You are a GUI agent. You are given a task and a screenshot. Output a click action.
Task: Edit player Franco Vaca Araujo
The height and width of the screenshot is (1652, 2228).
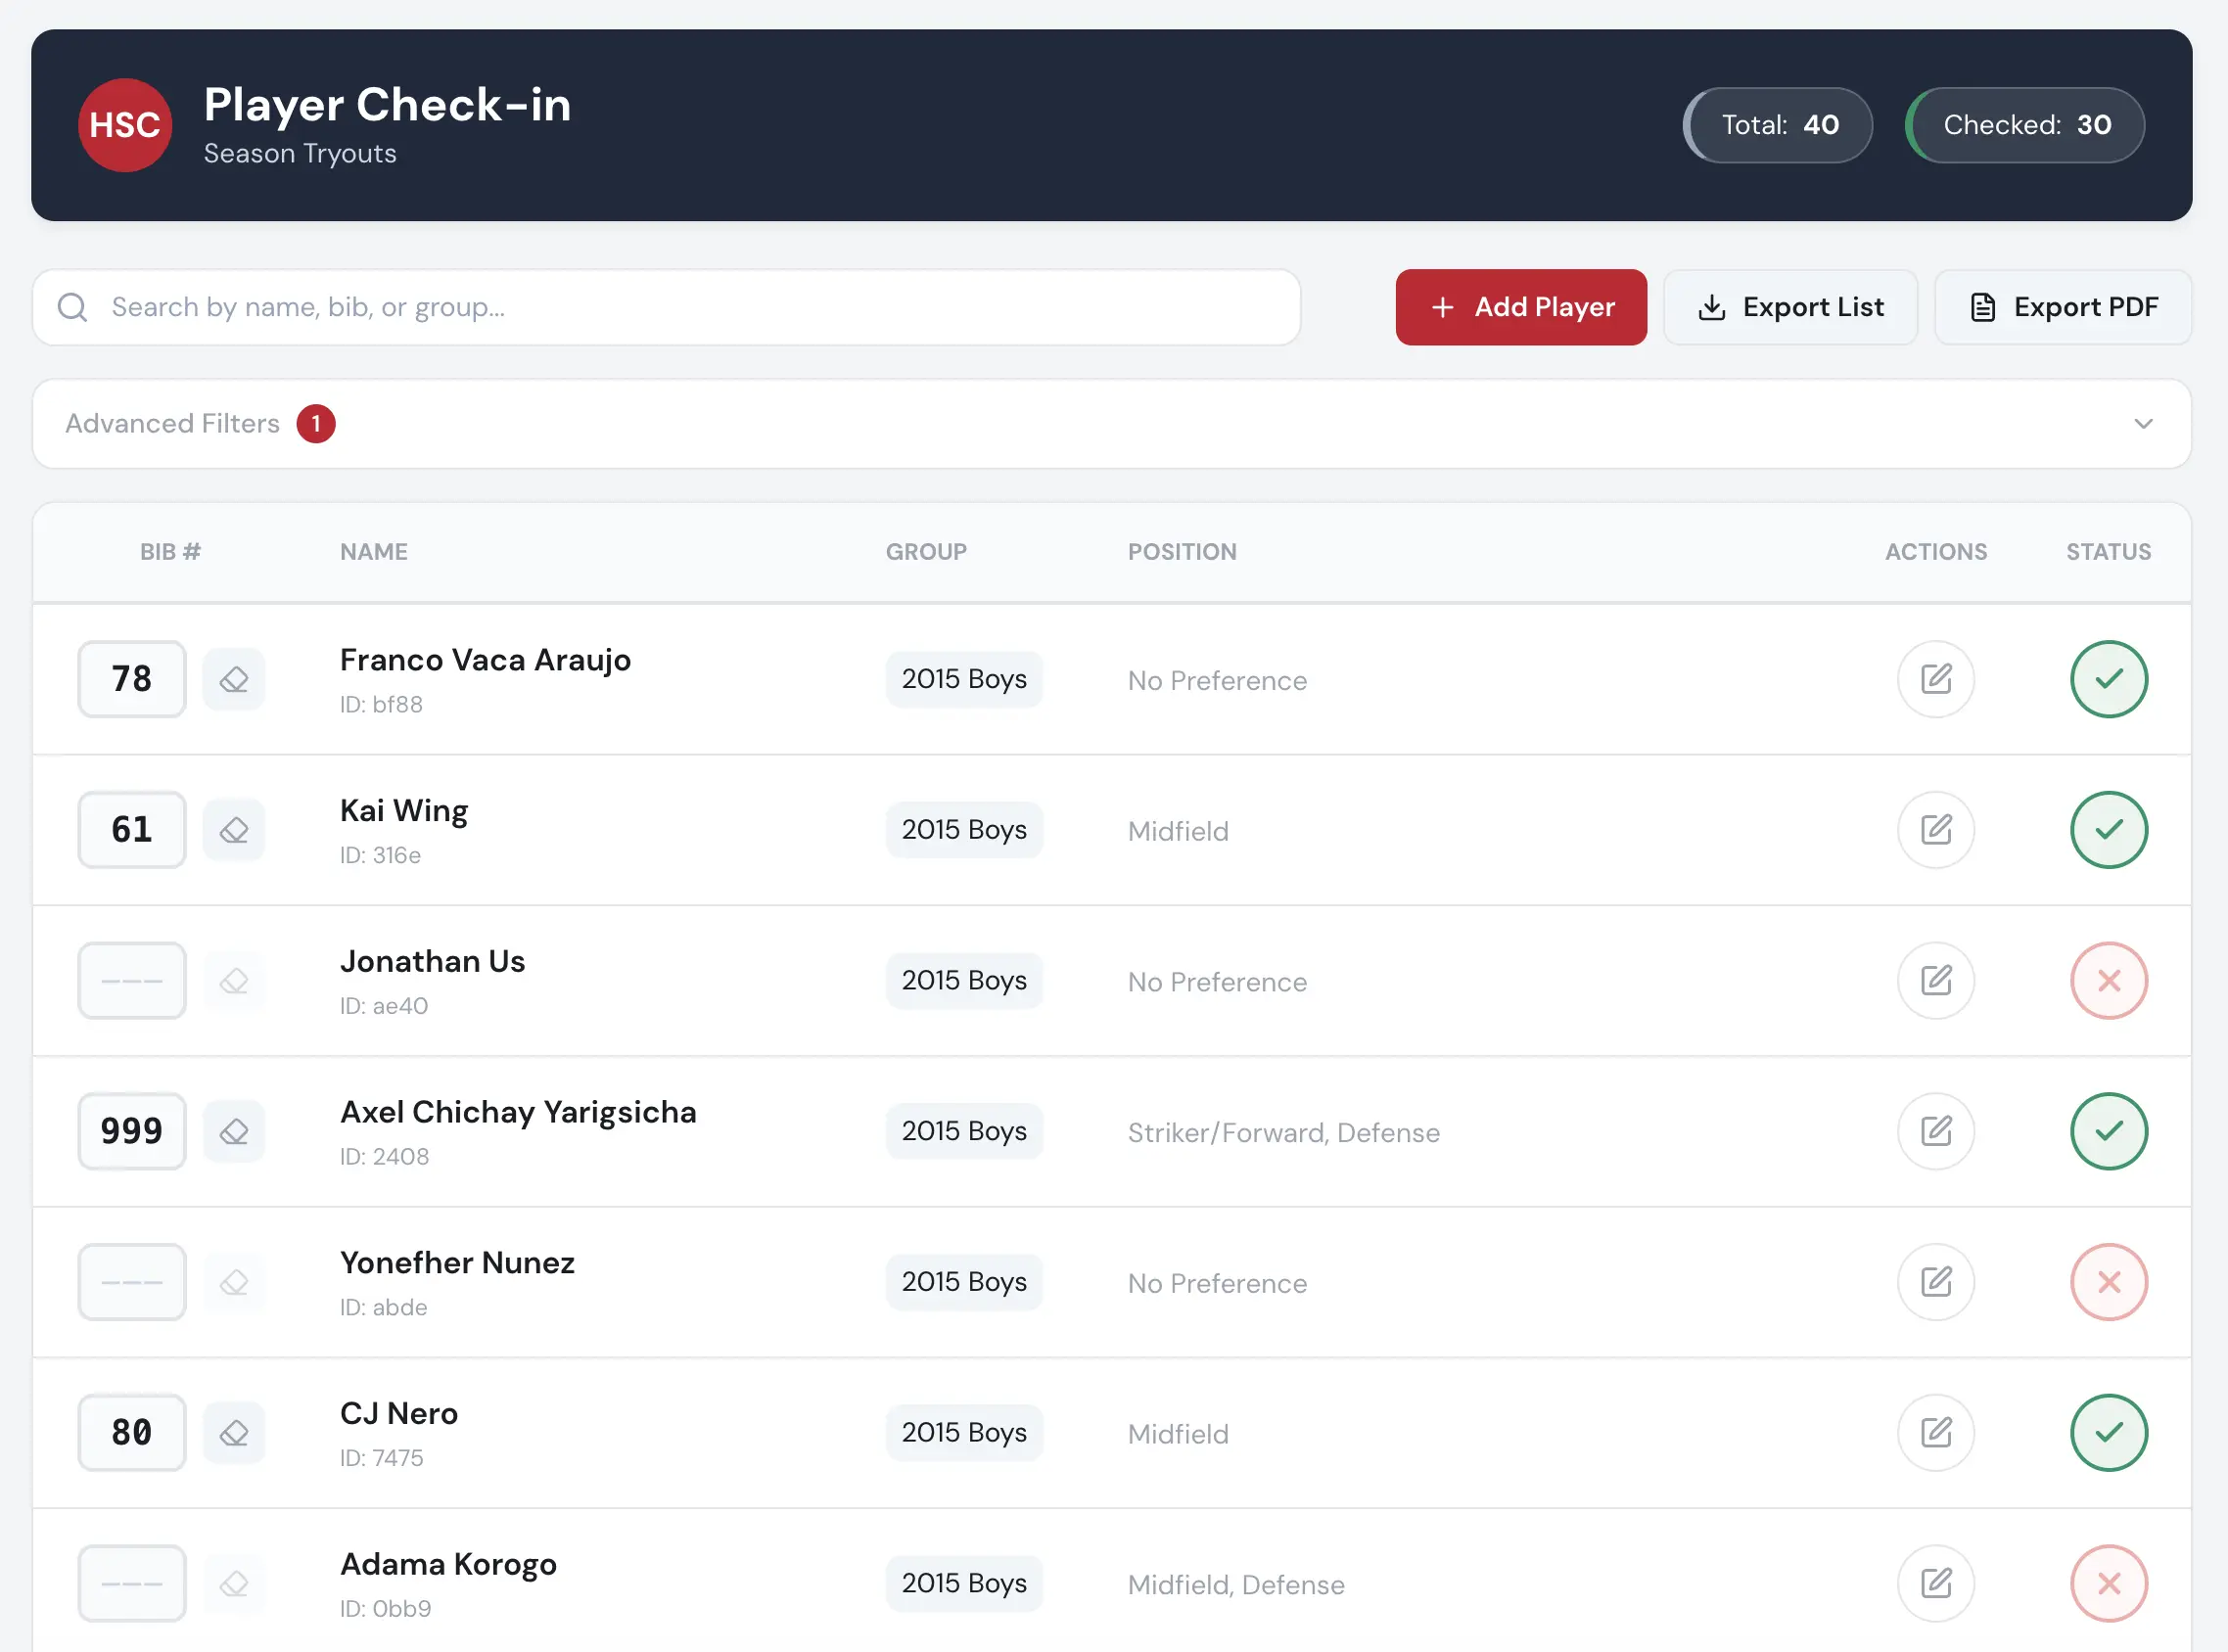(1936, 680)
